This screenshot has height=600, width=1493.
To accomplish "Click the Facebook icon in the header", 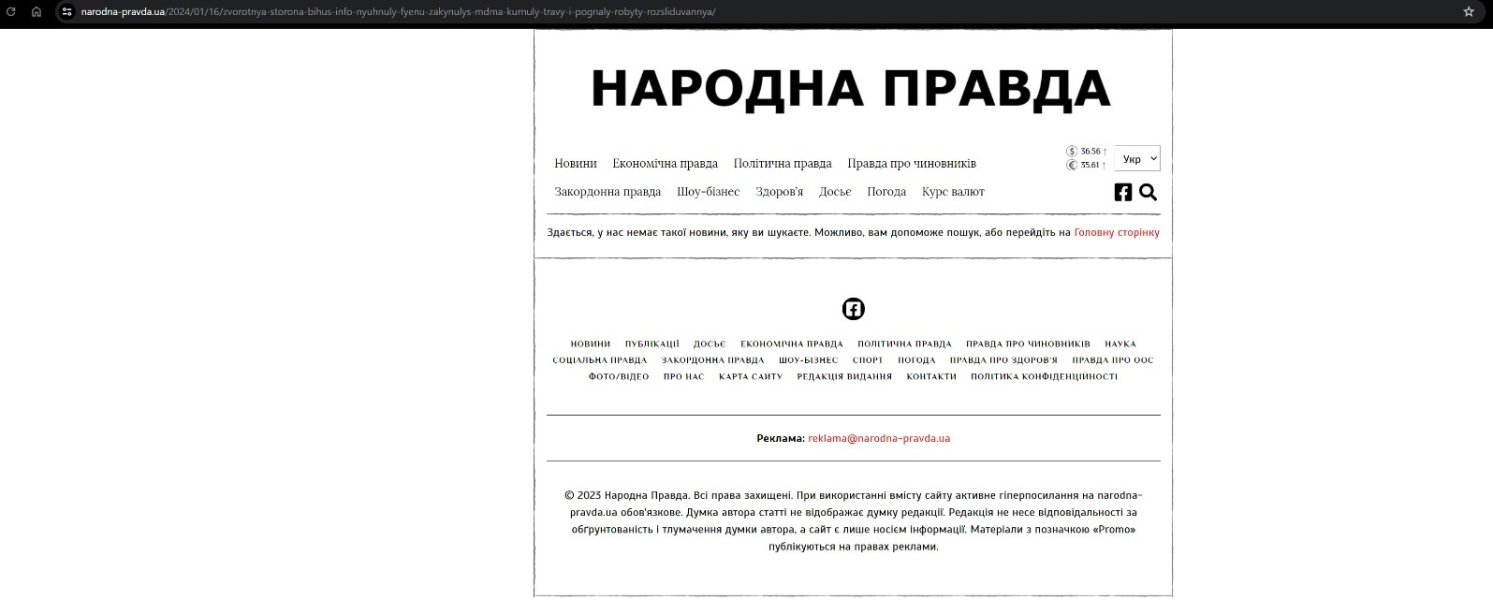I will click(x=1123, y=191).
